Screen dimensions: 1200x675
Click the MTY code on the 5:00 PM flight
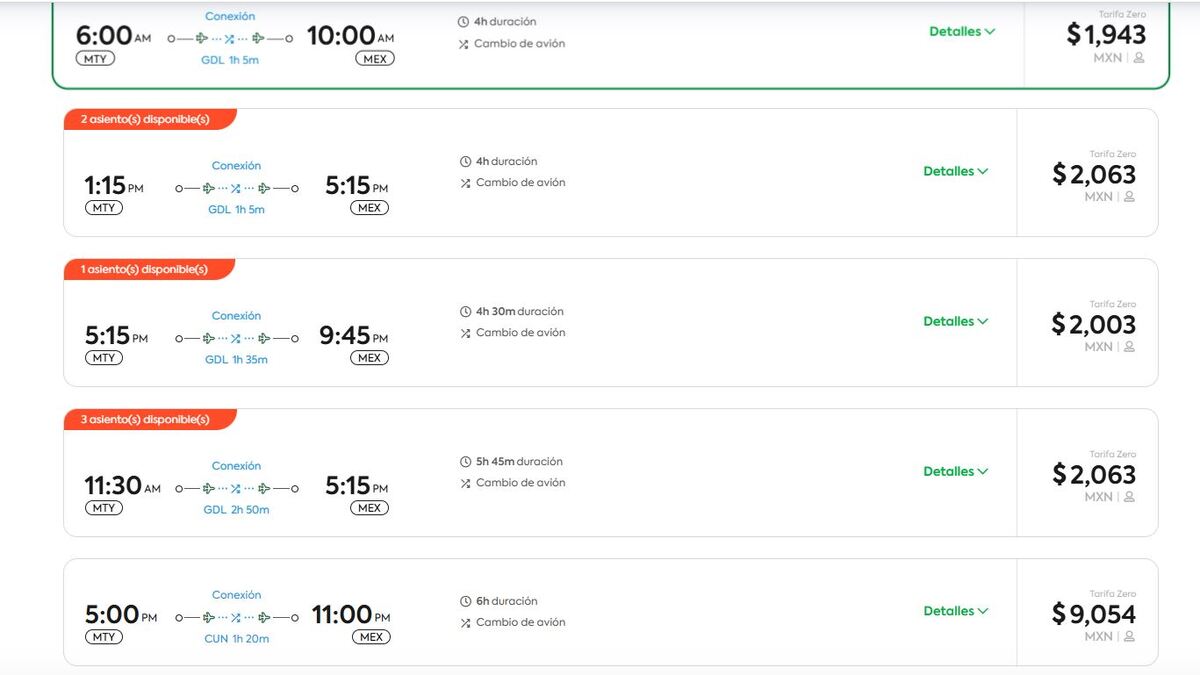pos(104,637)
